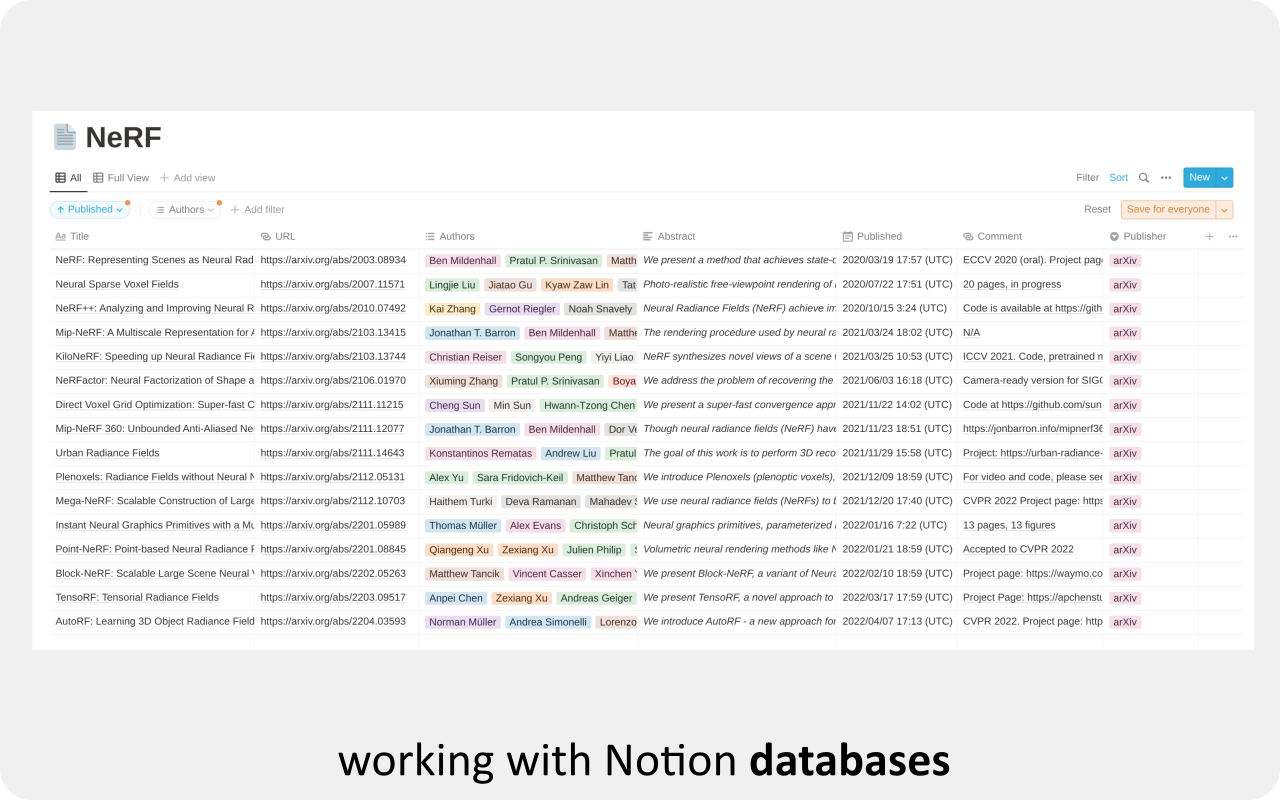Open the Mip-NeRF 360 row title

point(154,429)
